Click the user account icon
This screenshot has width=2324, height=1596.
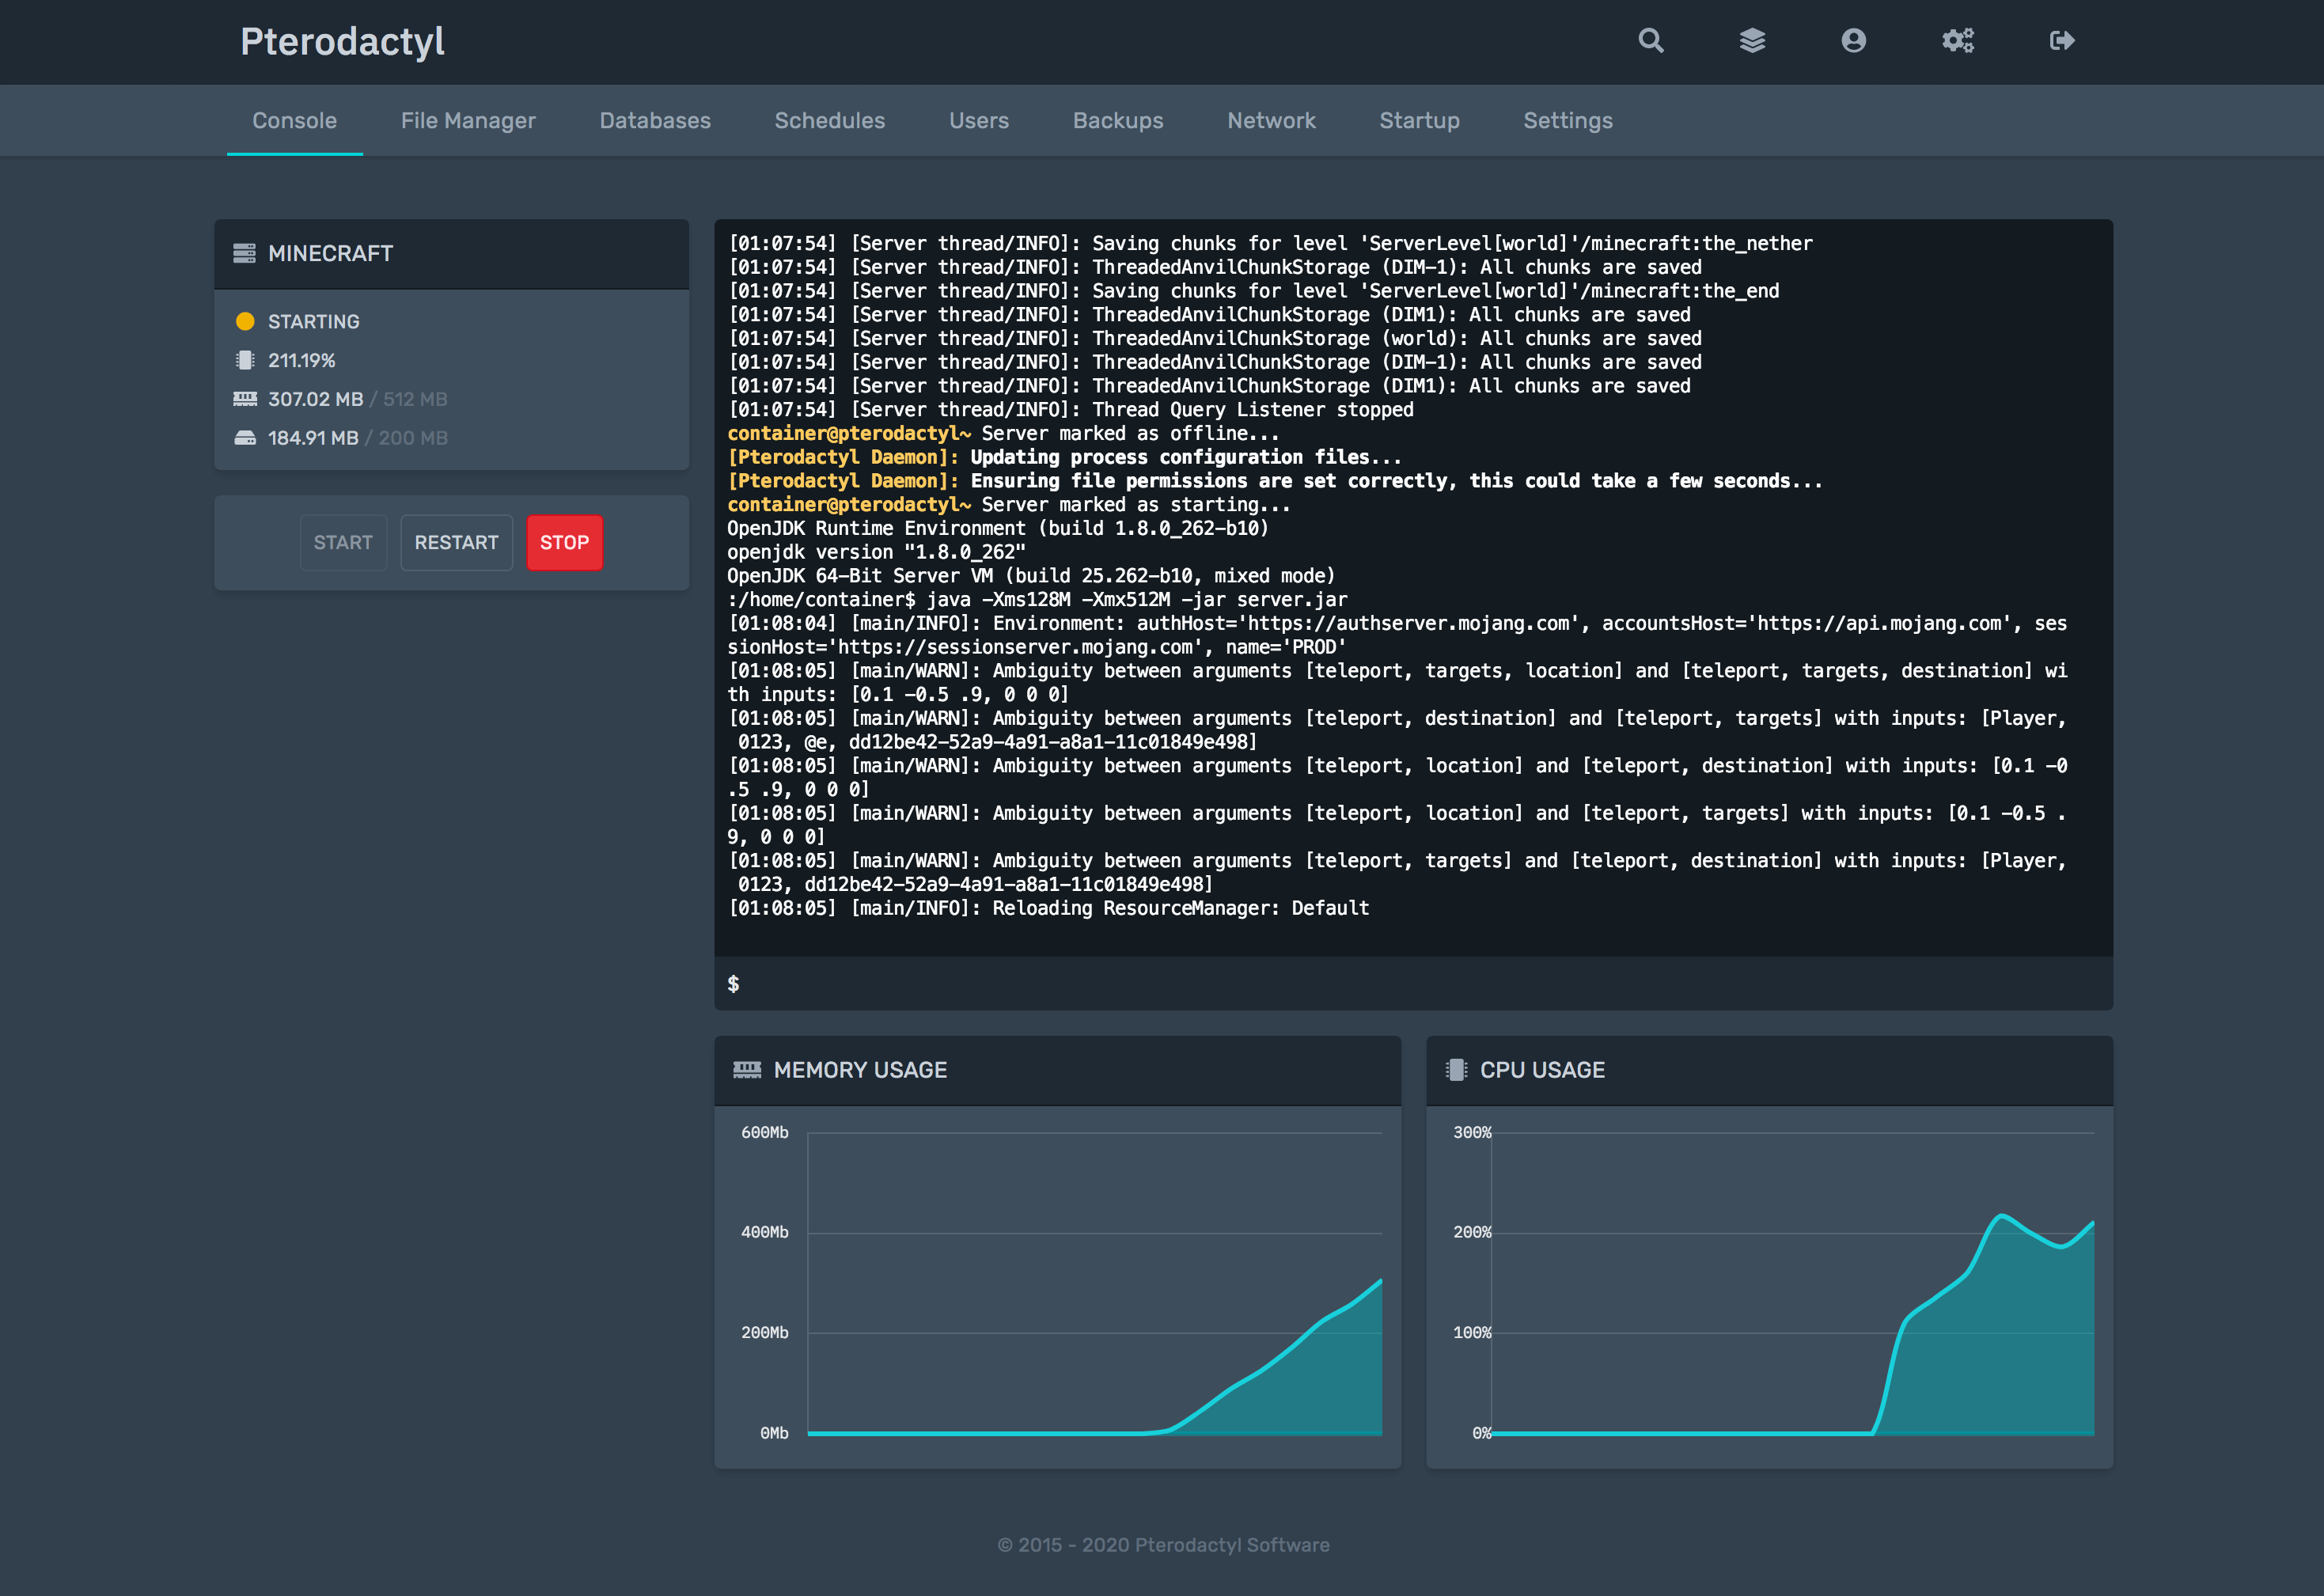click(1852, 40)
